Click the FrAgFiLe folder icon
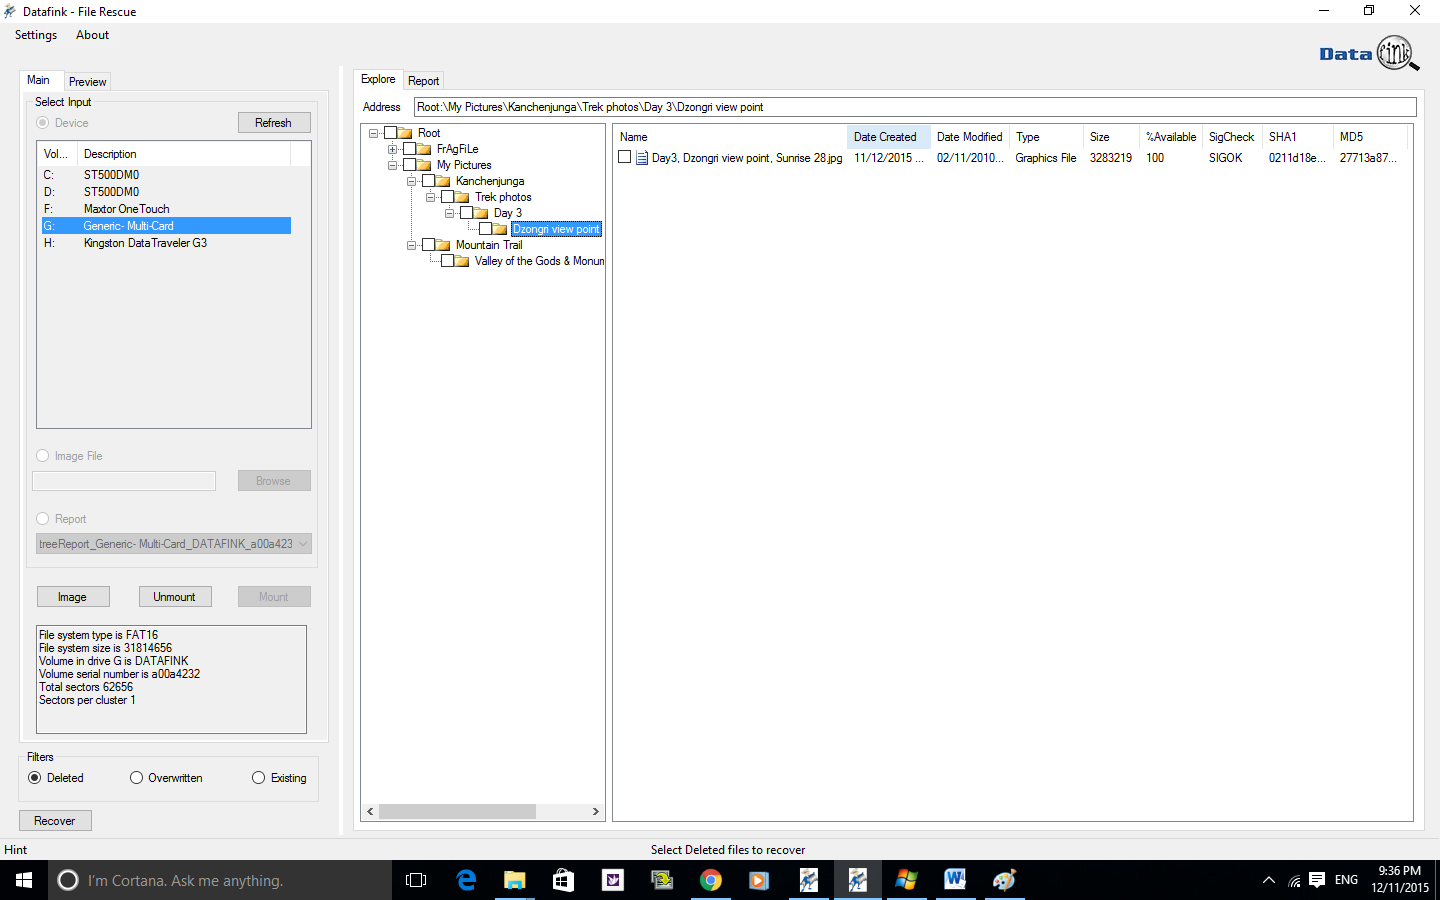Screen dimensions: 1440x900 424,149
